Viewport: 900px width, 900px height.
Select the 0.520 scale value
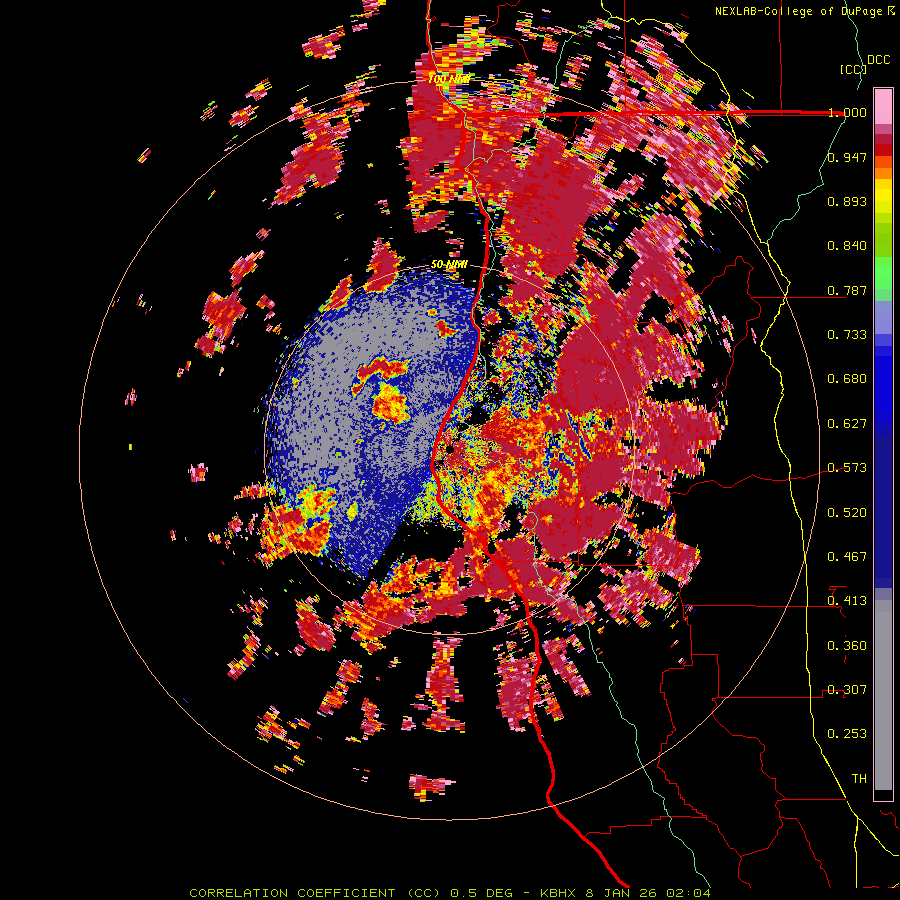click(847, 513)
